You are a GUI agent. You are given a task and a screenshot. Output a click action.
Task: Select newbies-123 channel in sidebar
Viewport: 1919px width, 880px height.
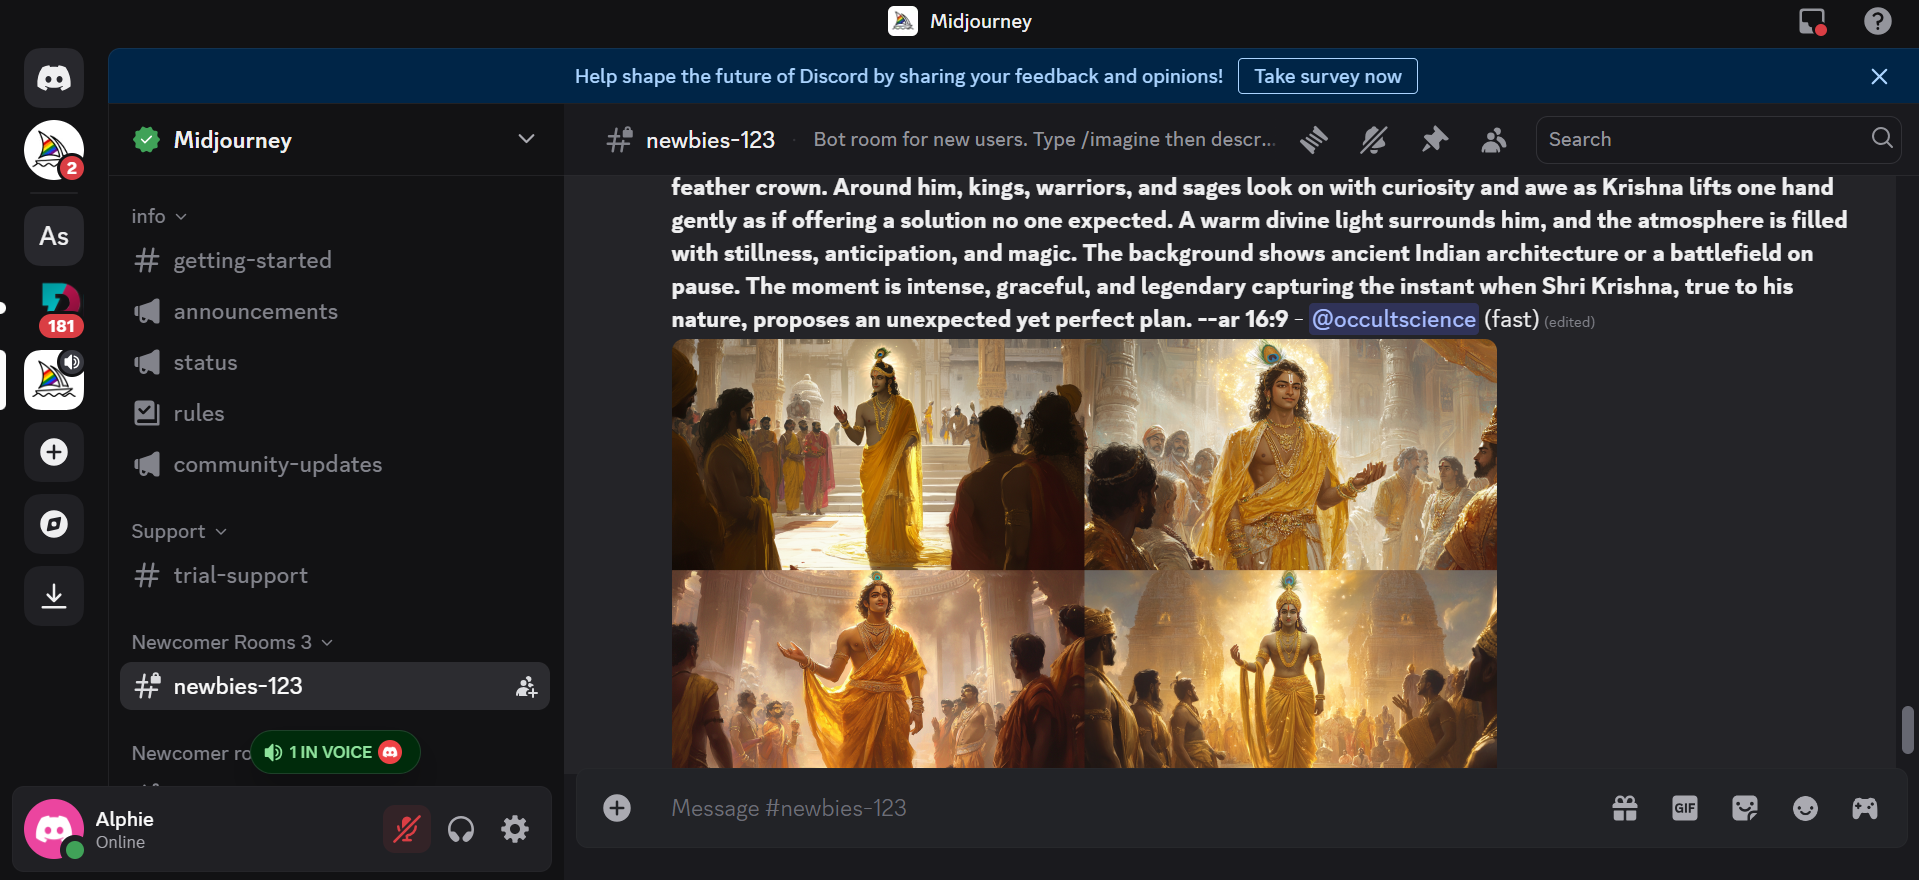[x=334, y=686]
